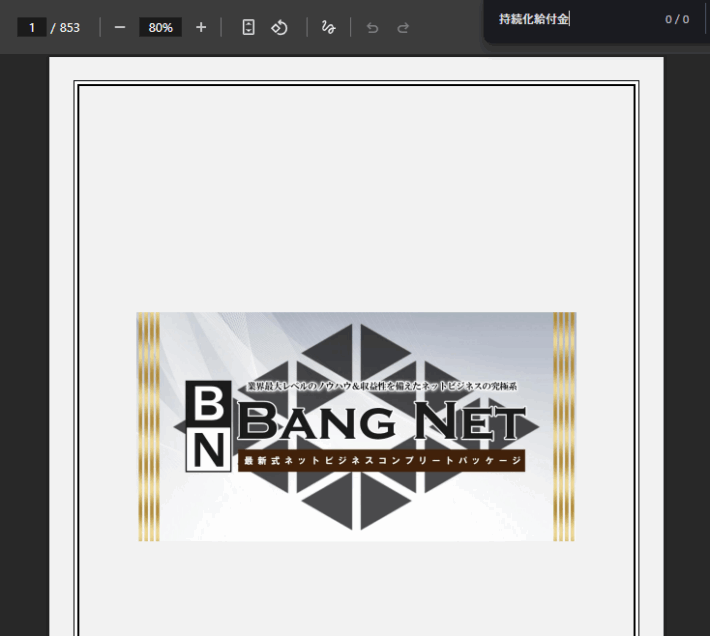Click the redo arrow icon
Image resolution: width=710 pixels, height=636 pixels.
pos(403,28)
